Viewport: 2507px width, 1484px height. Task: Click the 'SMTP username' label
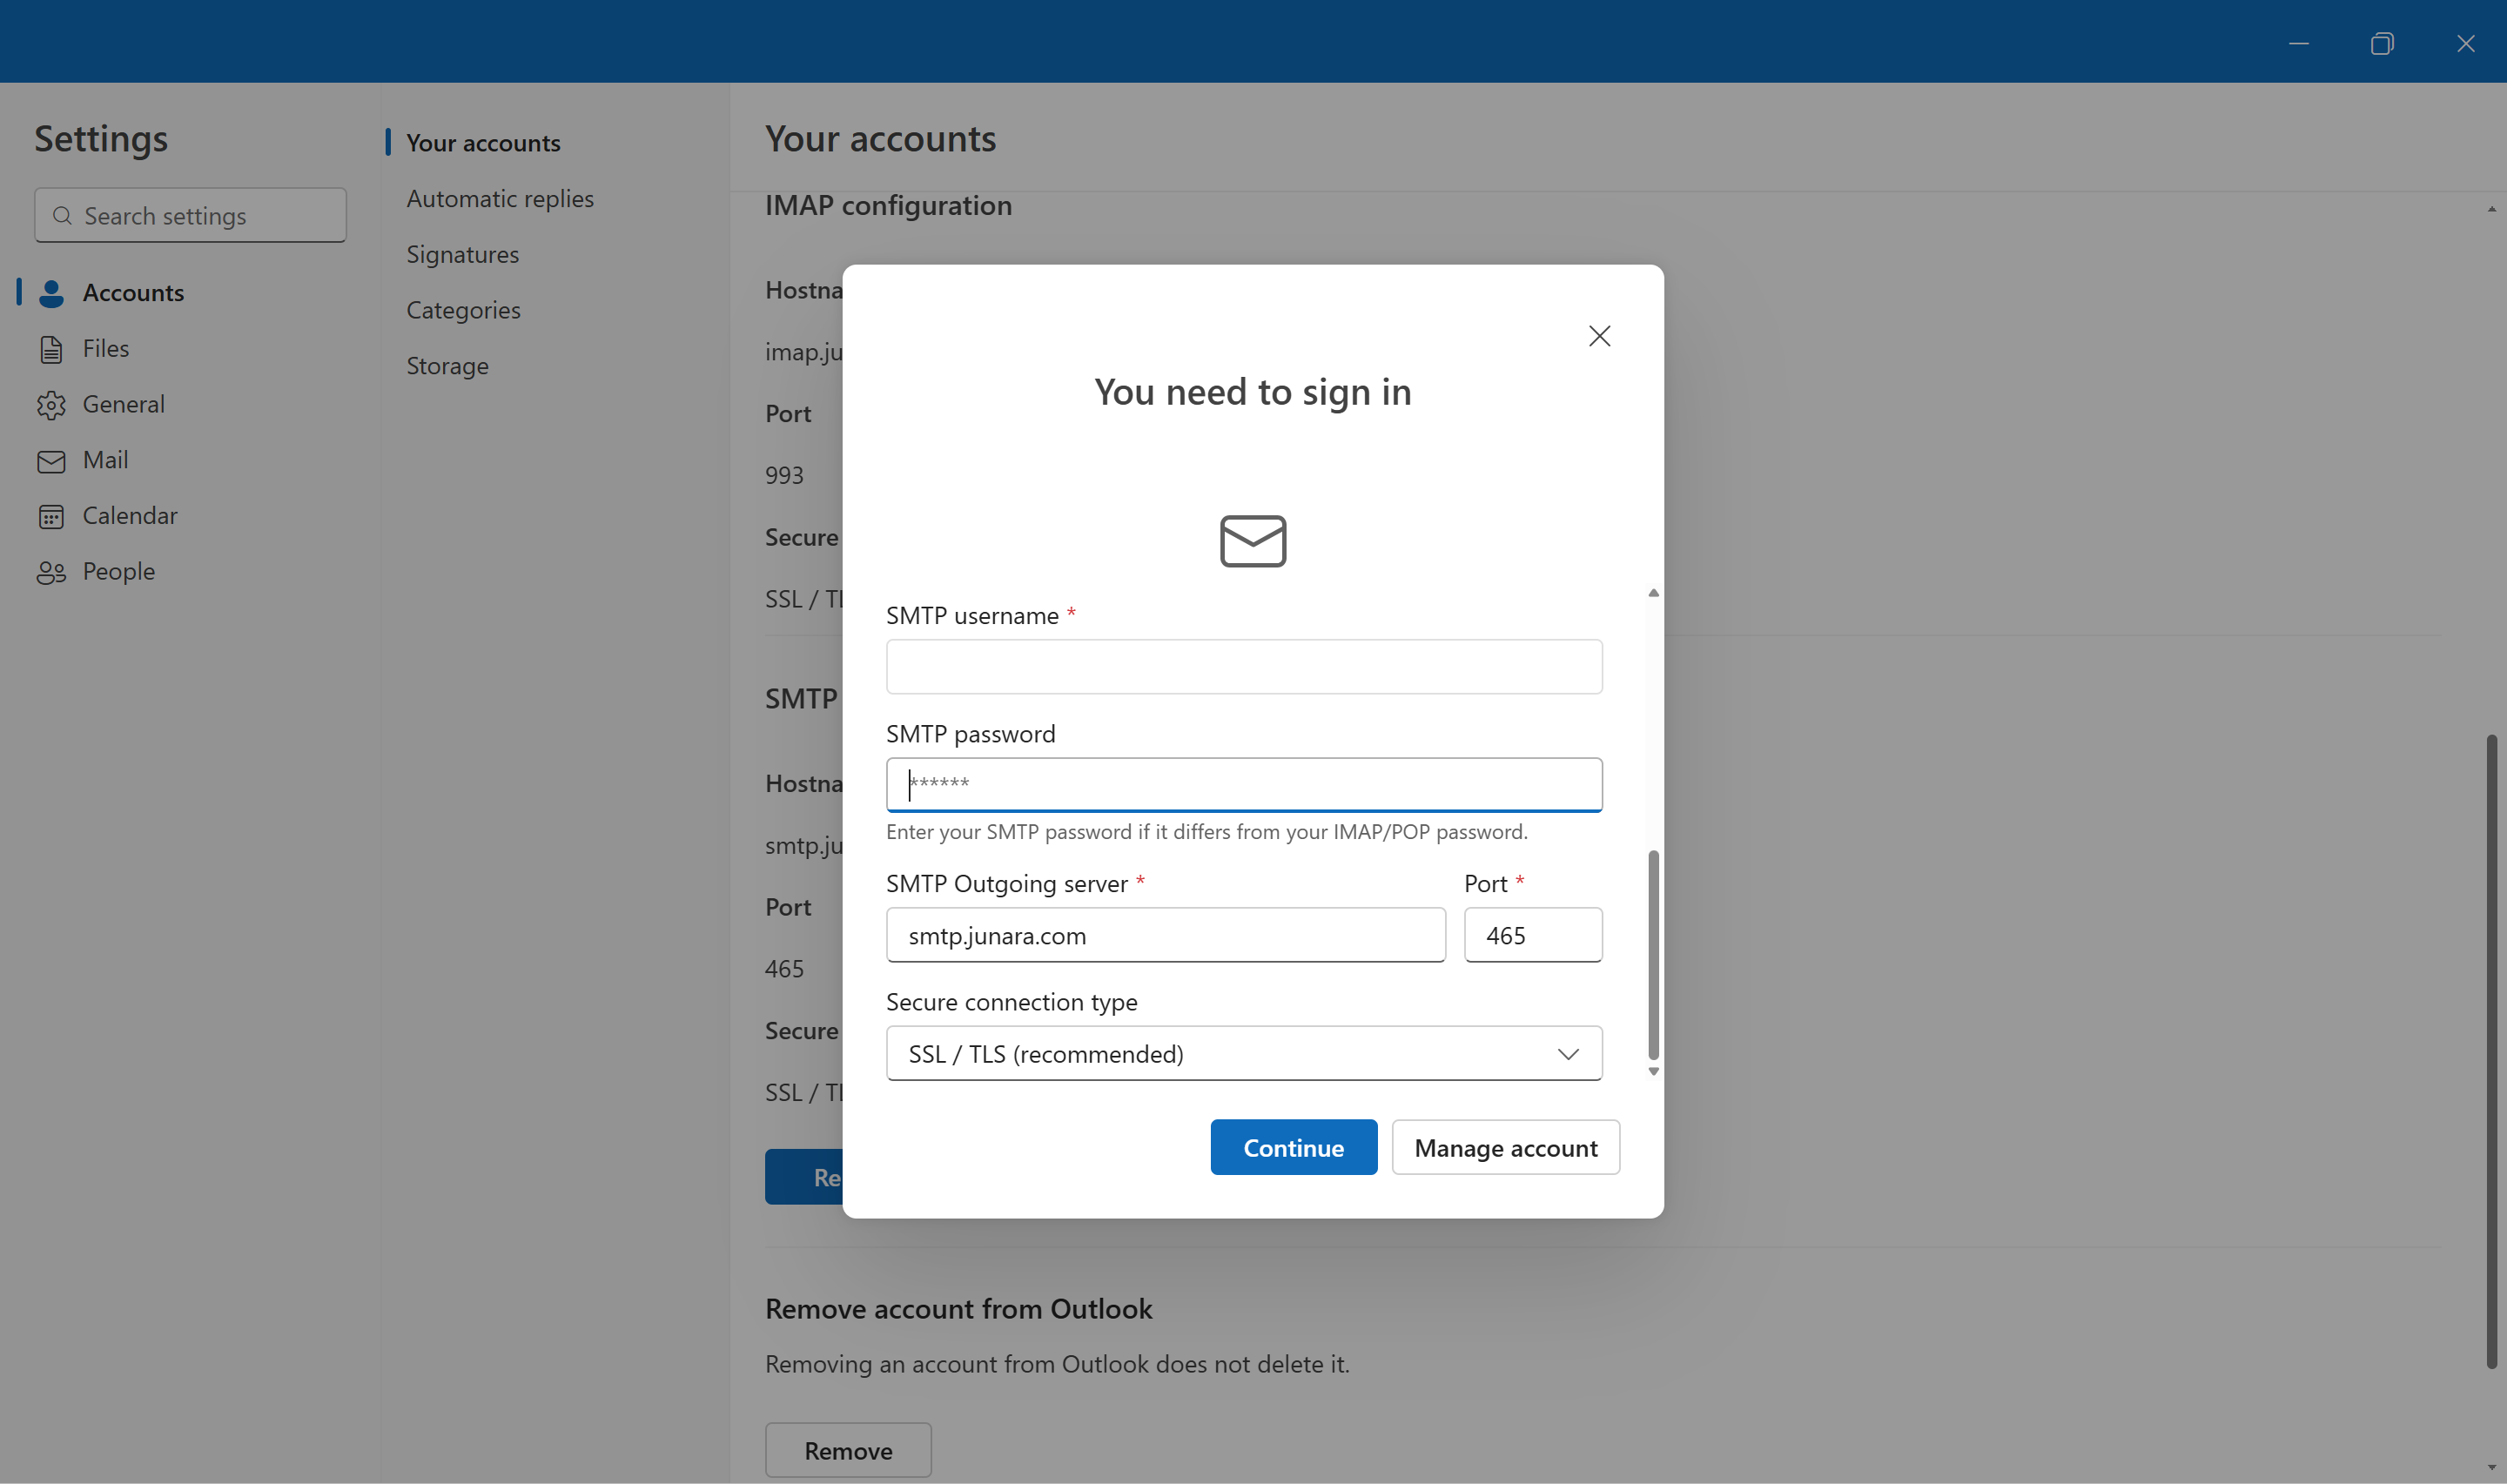[x=972, y=616]
